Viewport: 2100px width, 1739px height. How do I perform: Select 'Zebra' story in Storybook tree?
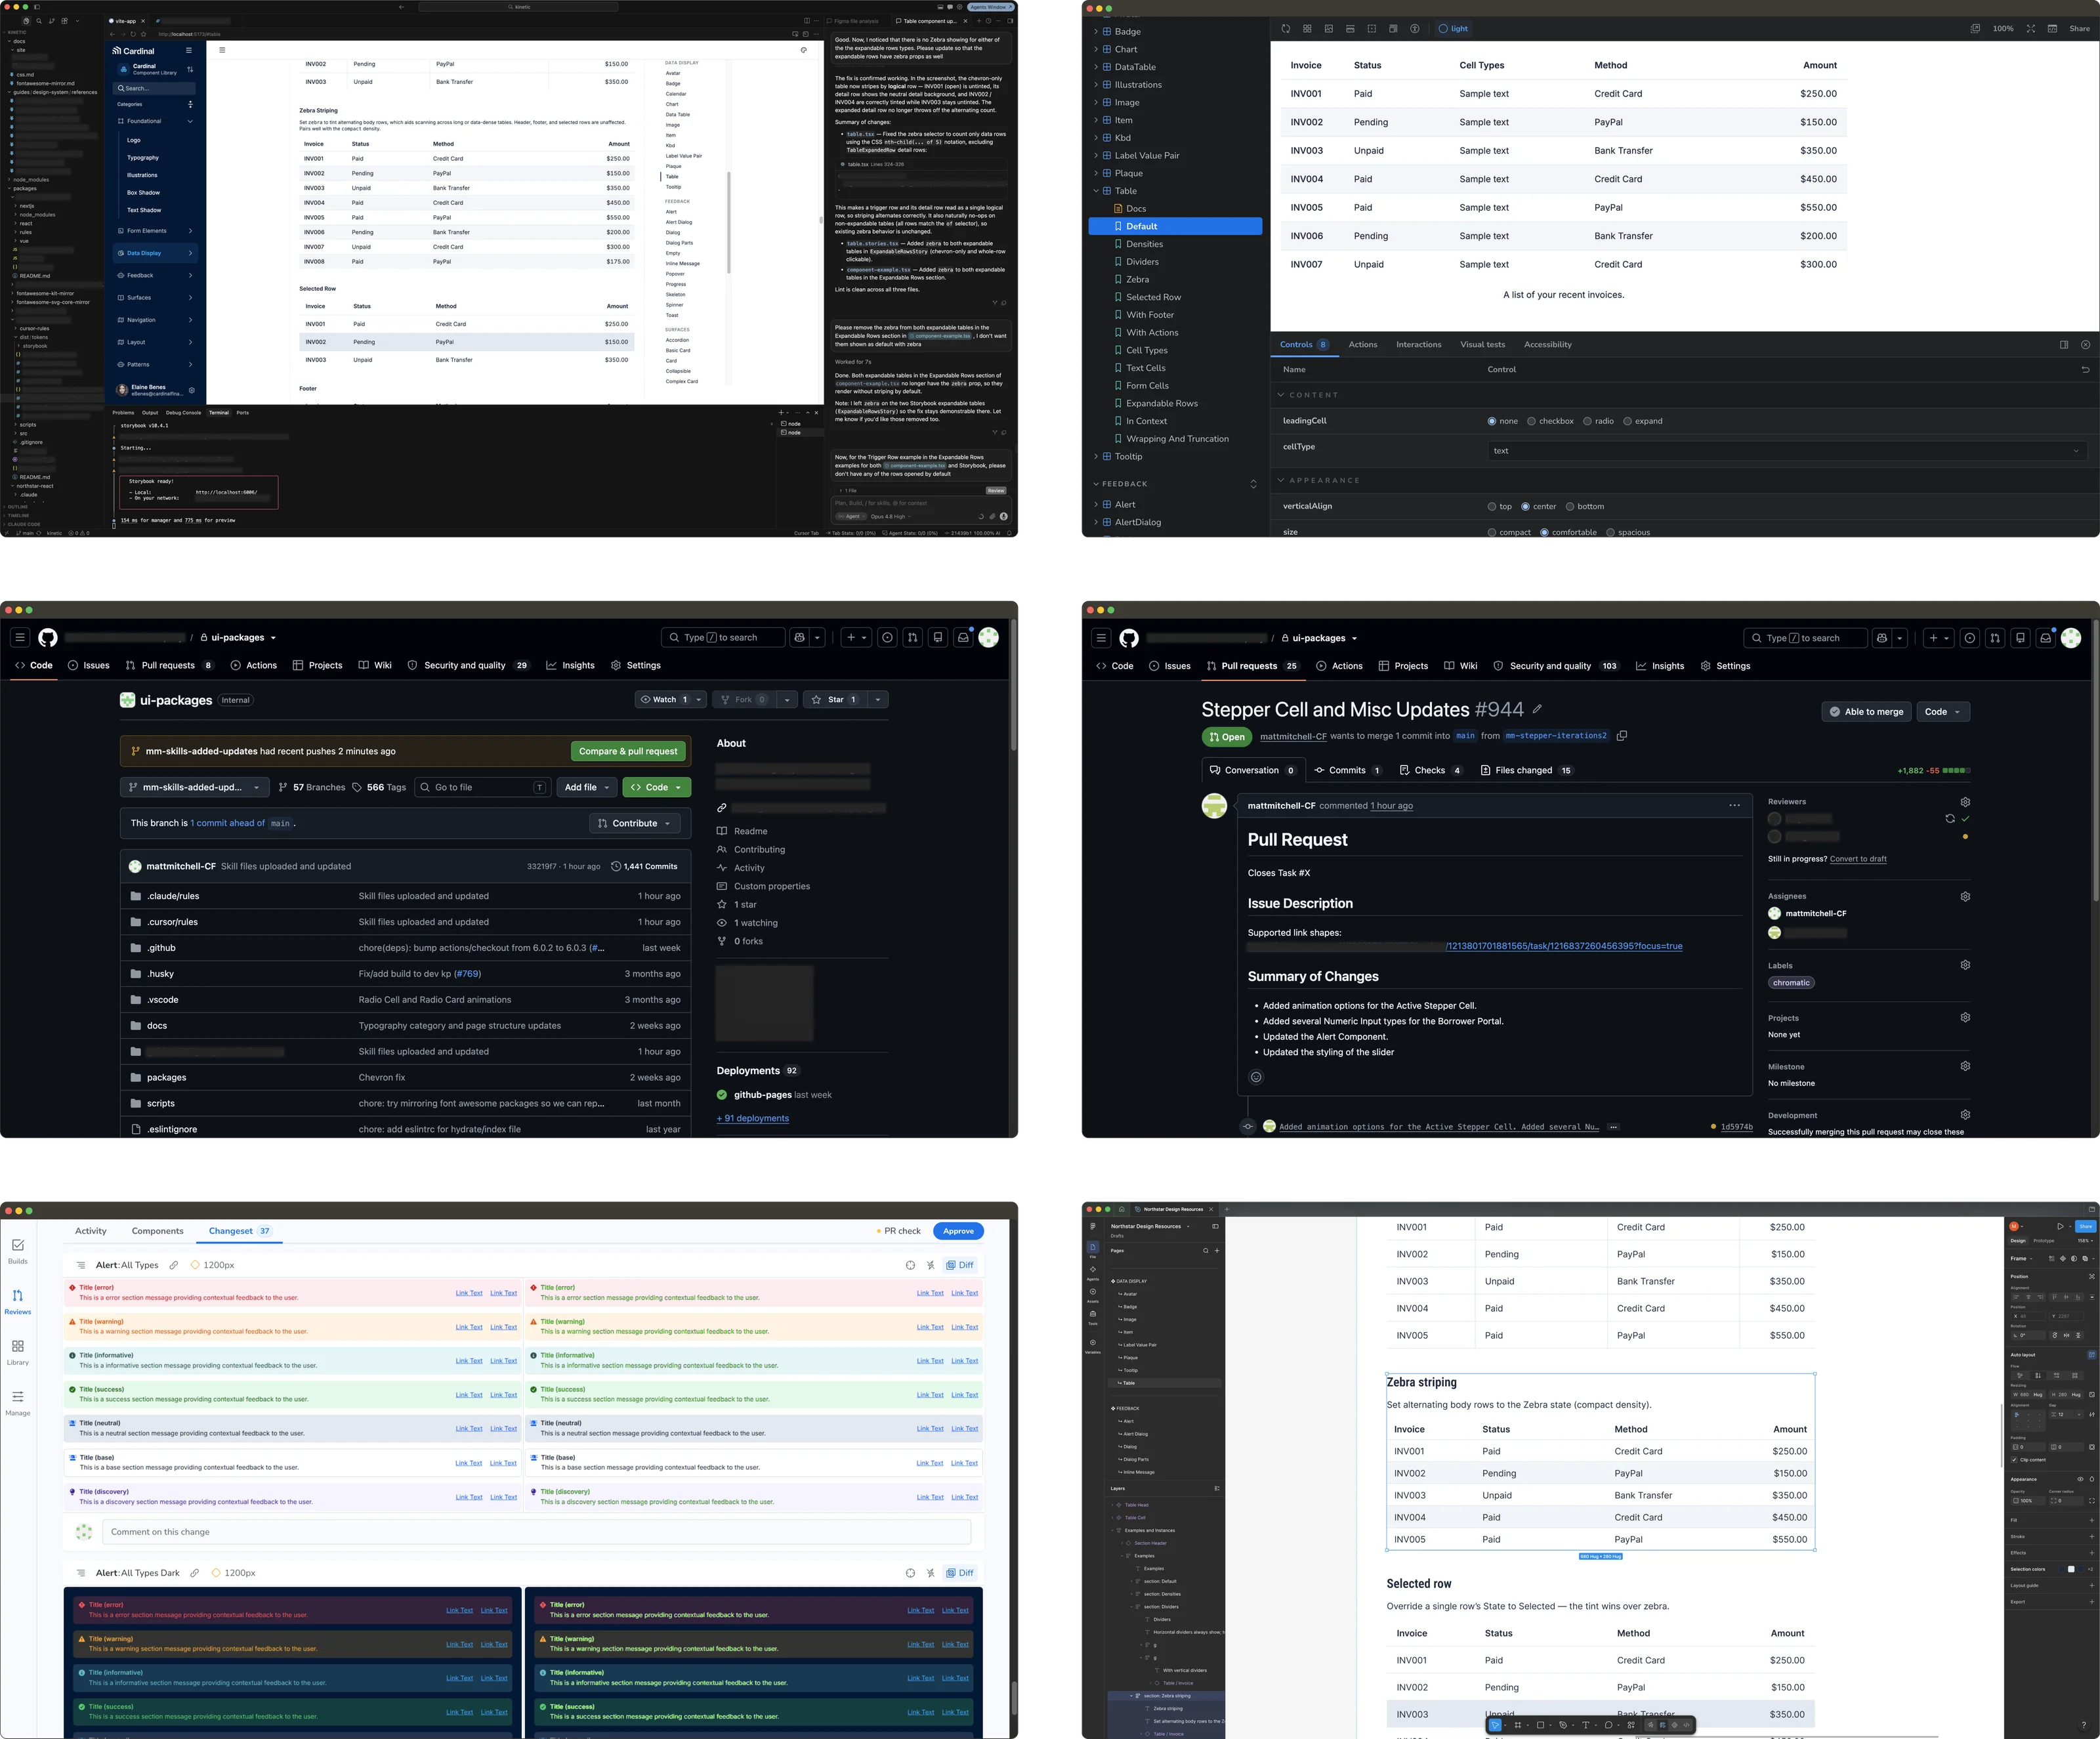click(1137, 280)
